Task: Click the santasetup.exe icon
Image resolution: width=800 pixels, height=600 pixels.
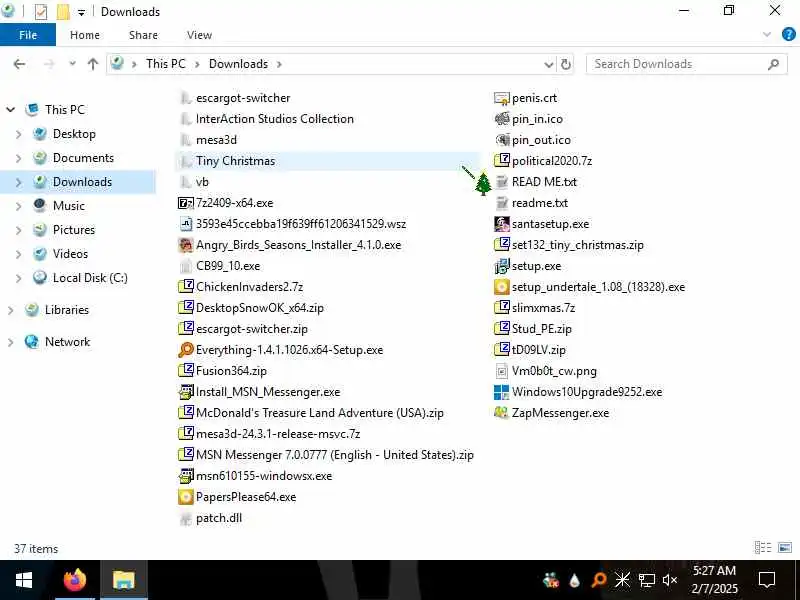Action: (502, 224)
